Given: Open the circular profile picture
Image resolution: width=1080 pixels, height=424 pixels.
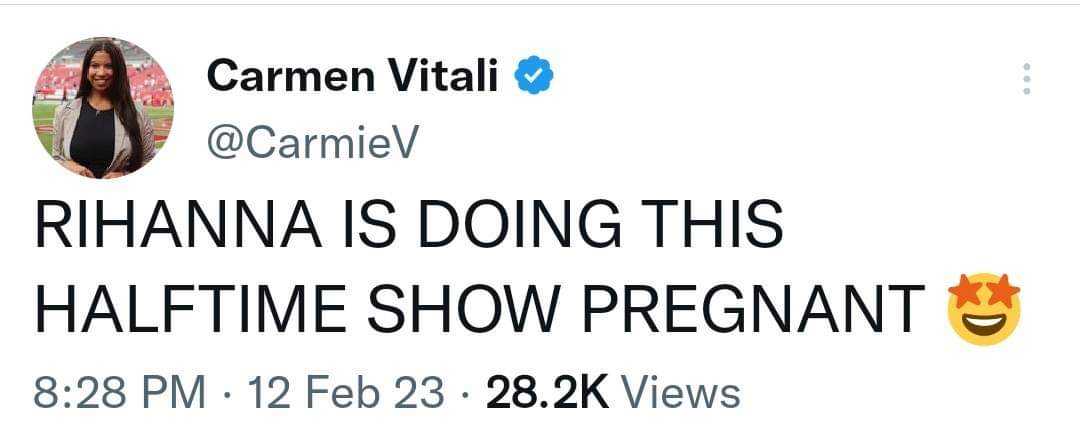Looking at the screenshot, I should pyautogui.click(x=103, y=108).
